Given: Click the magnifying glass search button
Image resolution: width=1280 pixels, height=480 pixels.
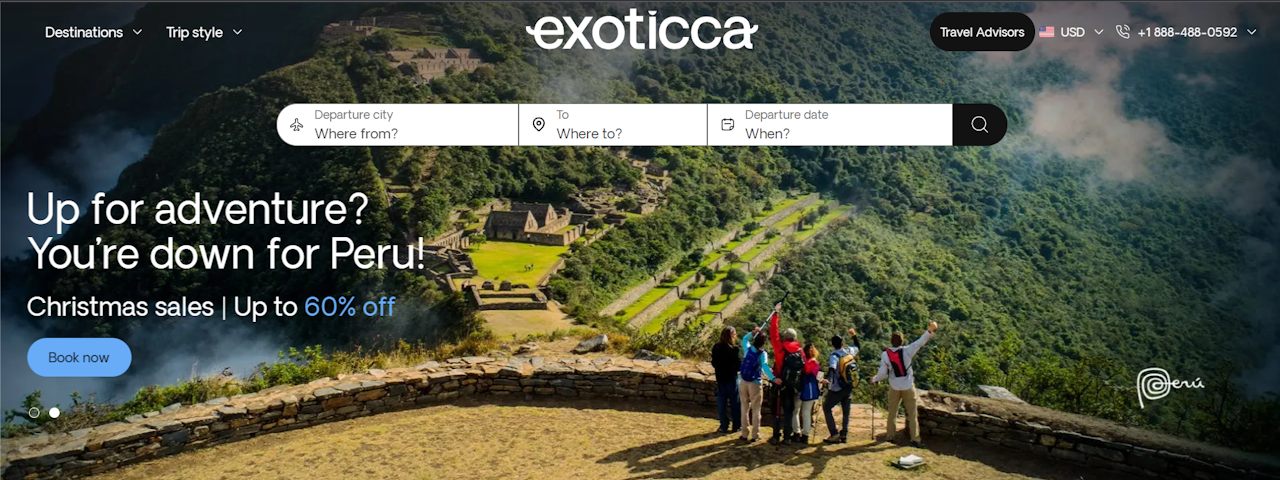Looking at the screenshot, I should 979,125.
